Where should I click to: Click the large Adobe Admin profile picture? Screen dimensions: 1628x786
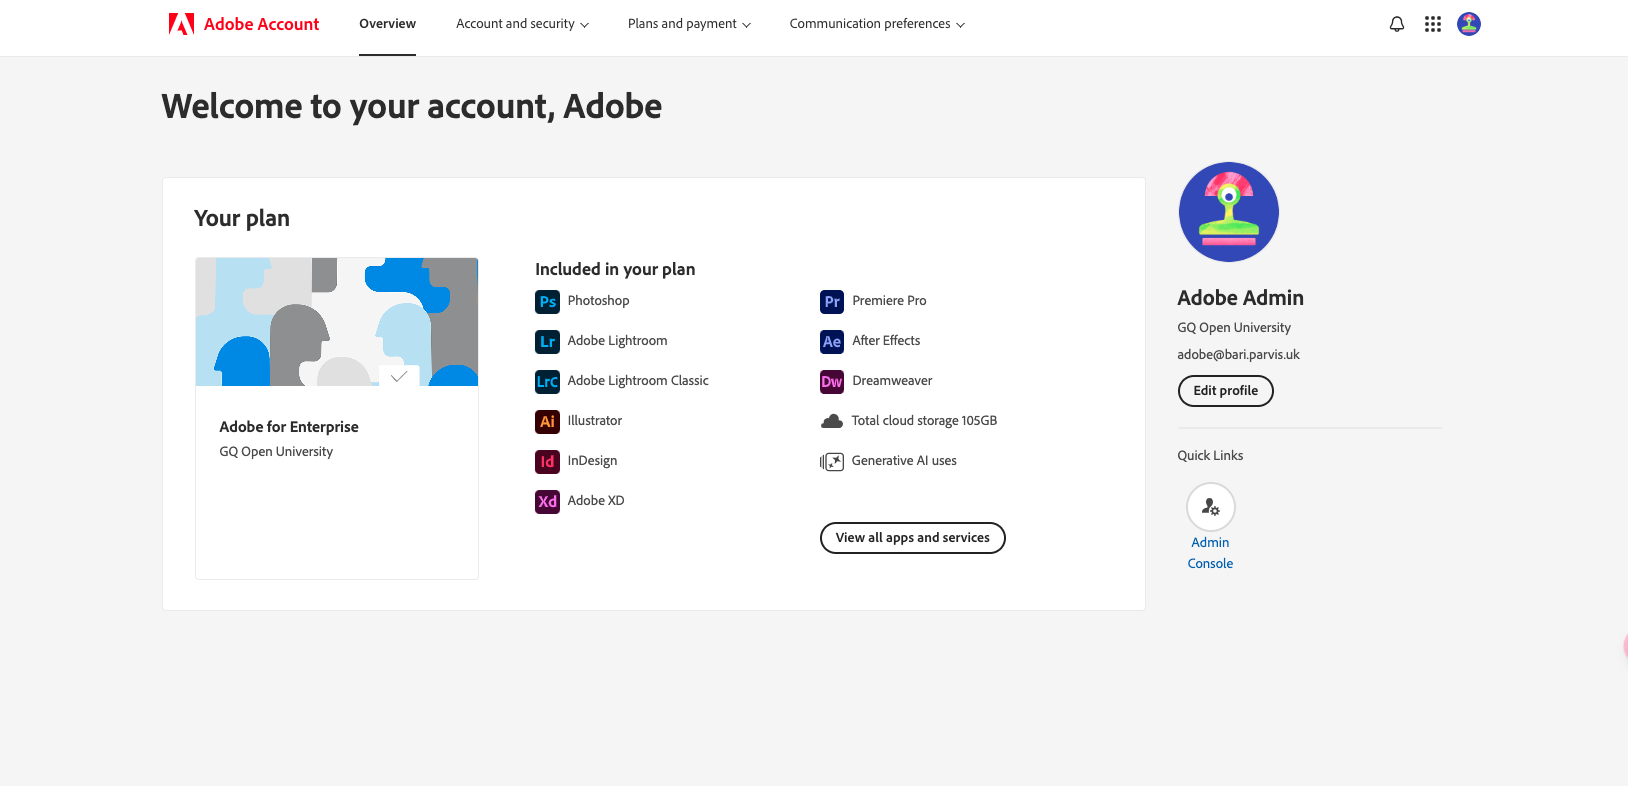point(1228,212)
